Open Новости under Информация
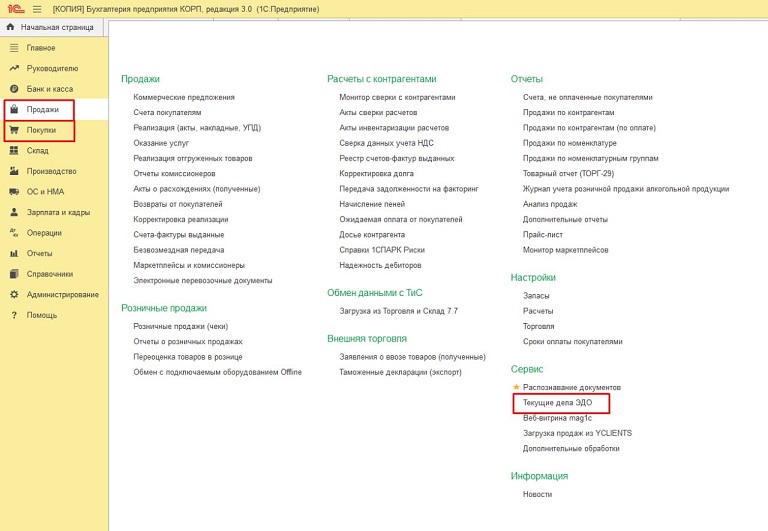 (537, 494)
